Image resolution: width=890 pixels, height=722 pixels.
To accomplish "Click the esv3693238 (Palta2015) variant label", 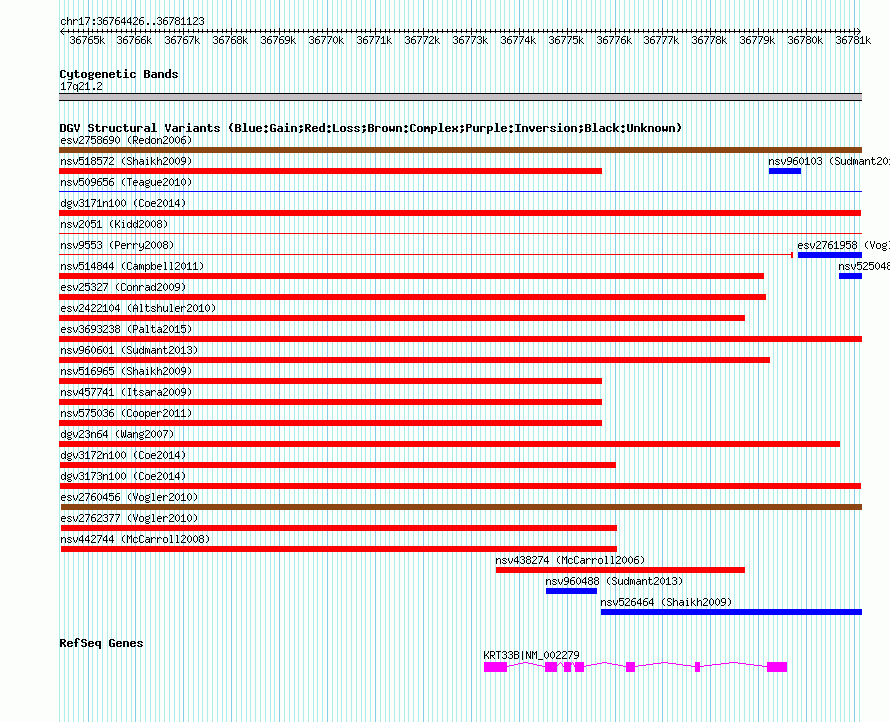I will (x=125, y=329).
